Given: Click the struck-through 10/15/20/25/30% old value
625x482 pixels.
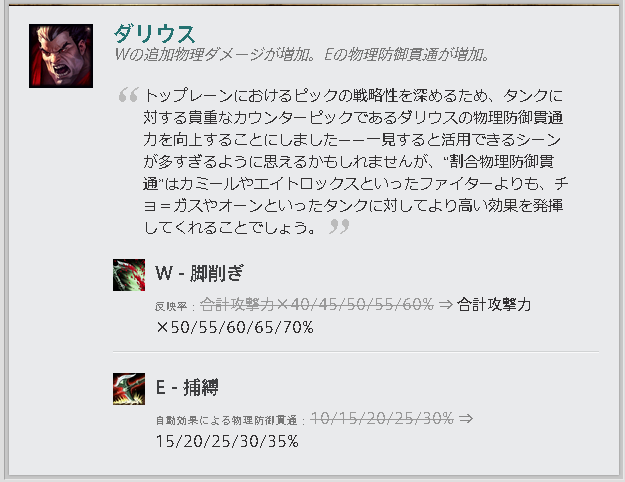Looking at the screenshot, I should (x=382, y=419).
